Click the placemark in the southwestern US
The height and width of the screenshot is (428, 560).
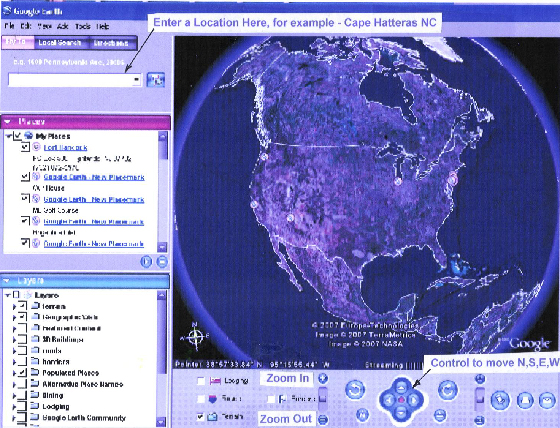point(290,218)
